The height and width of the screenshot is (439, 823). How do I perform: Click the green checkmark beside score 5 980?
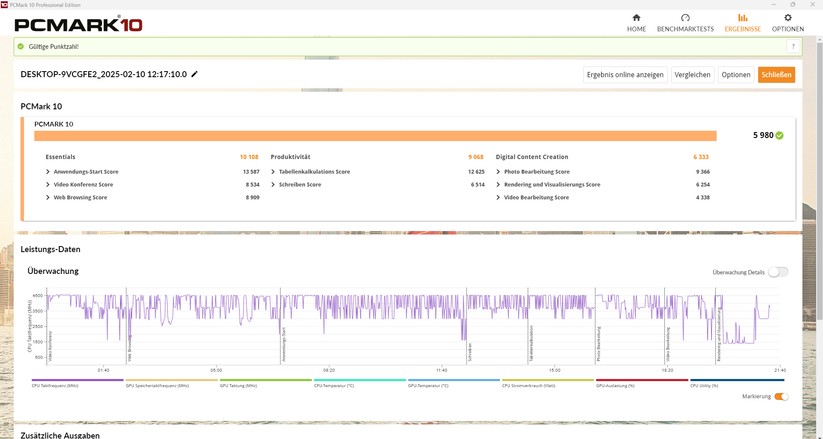click(780, 135)
